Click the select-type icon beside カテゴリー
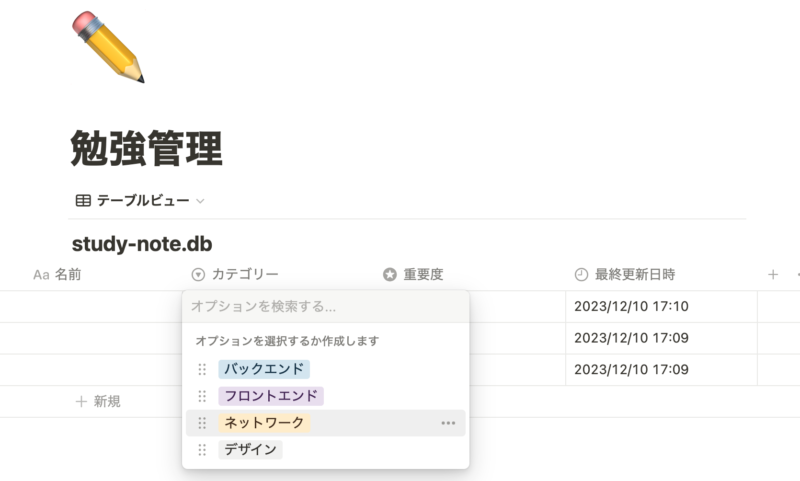 [x=198, y=274]
